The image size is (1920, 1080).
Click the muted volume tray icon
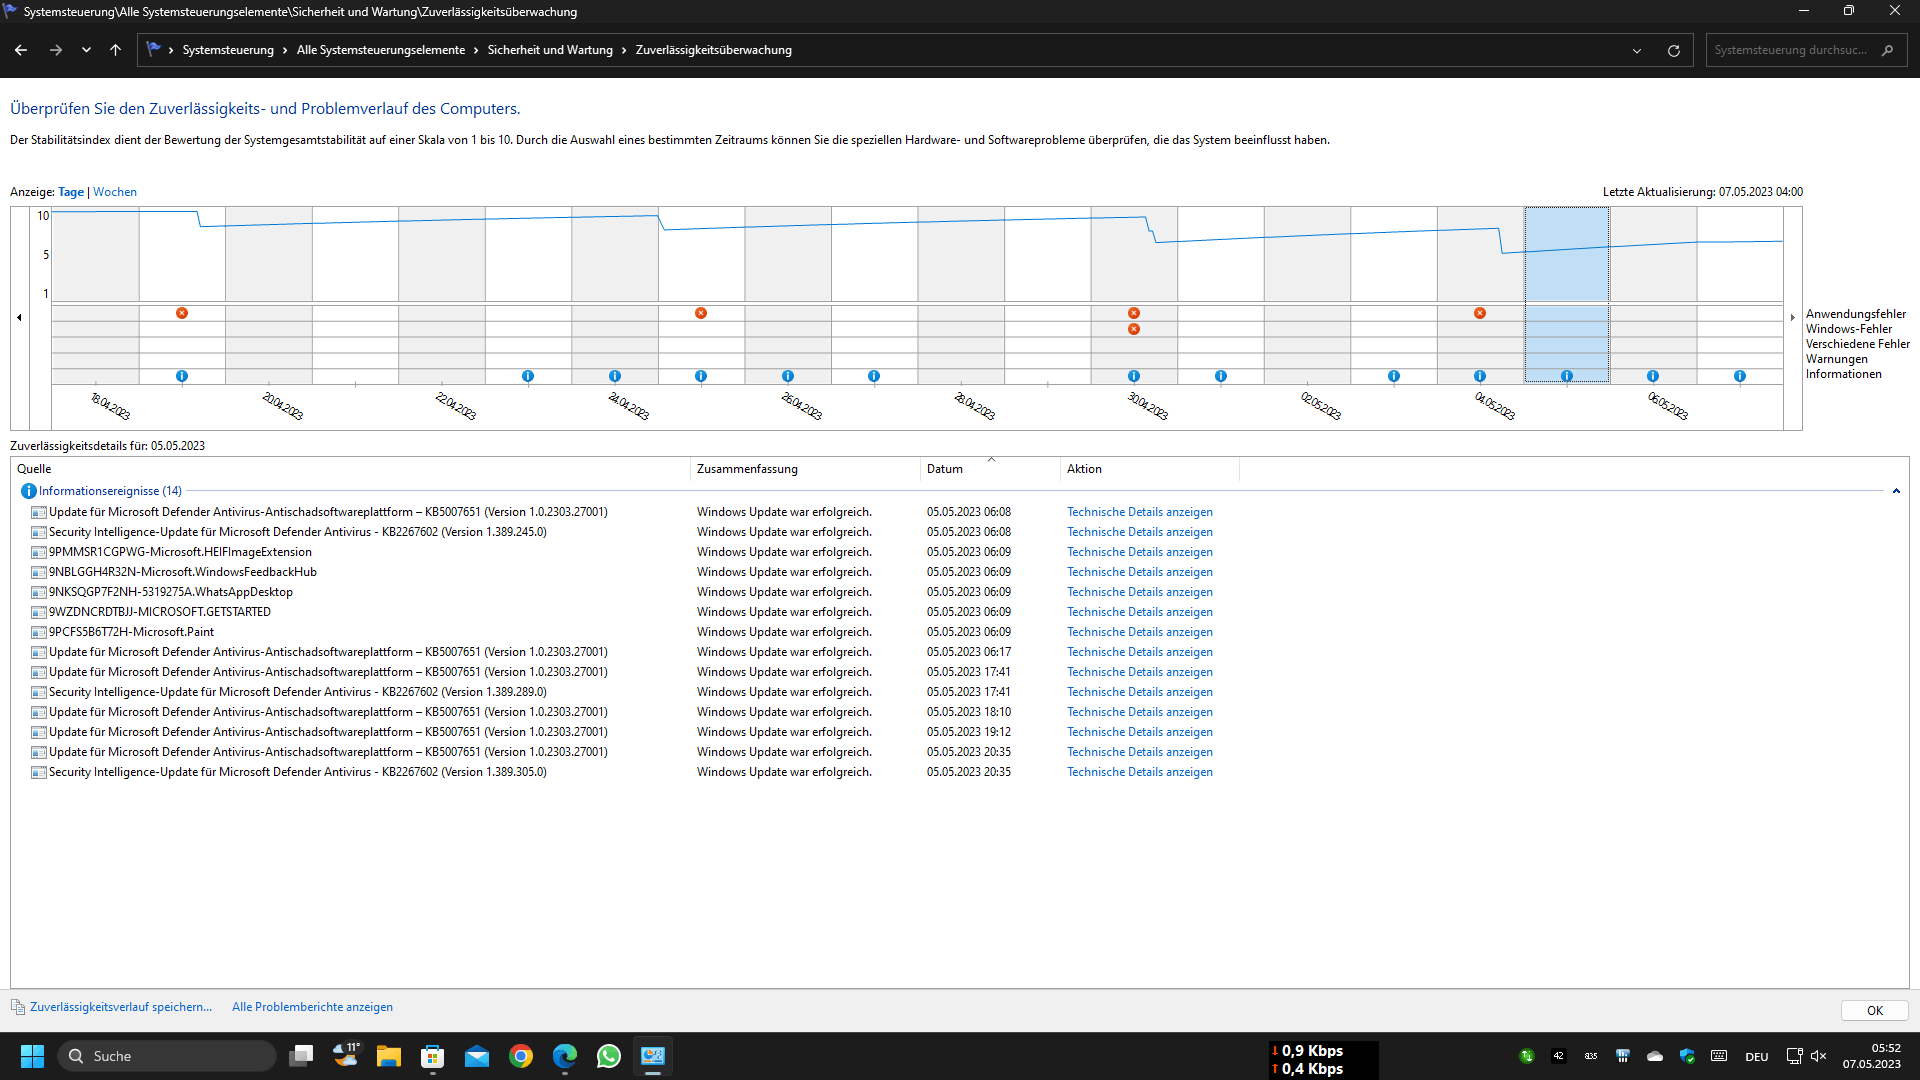(1819, 1056)
